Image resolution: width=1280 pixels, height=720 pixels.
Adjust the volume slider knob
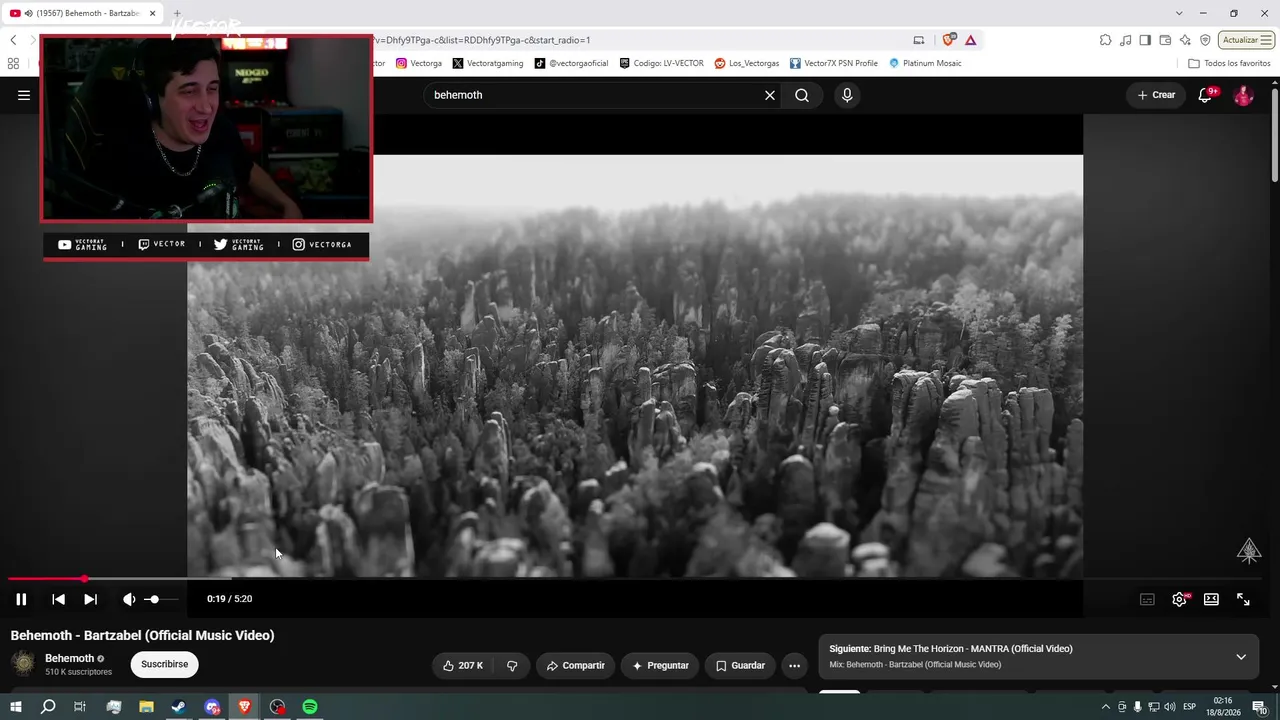click(153, 599)
